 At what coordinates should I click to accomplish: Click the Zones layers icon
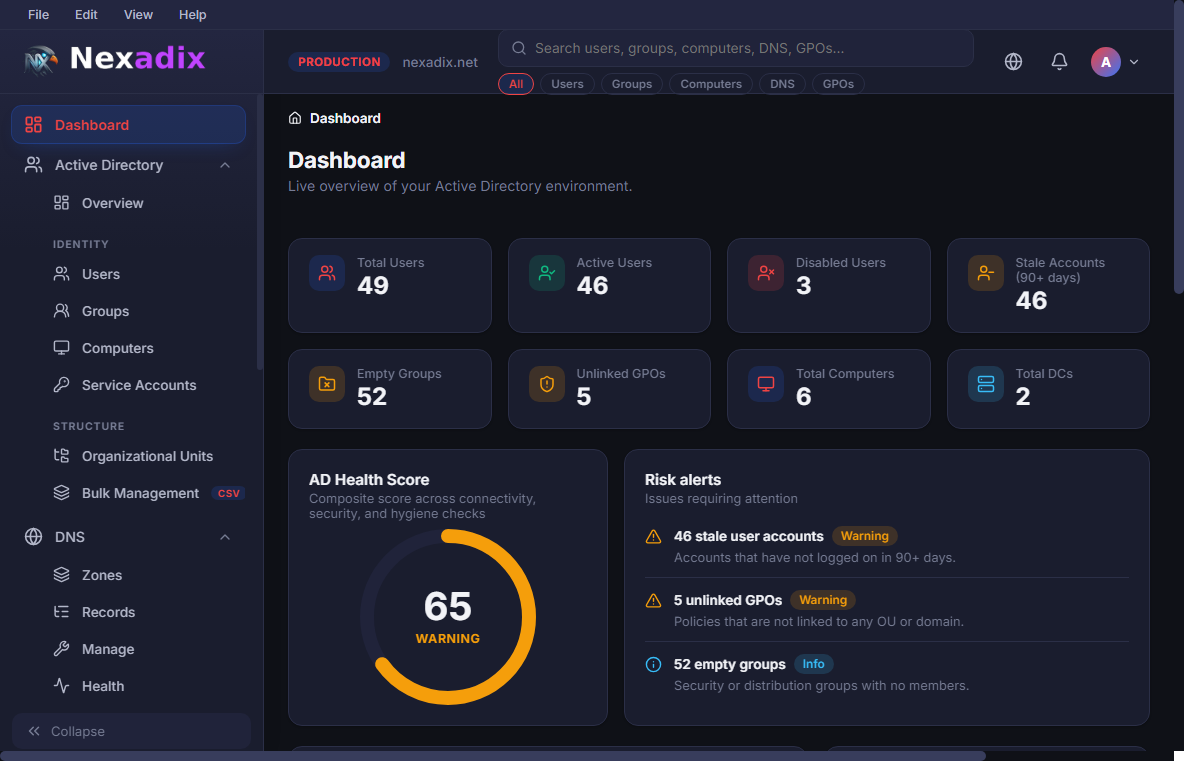pyautogui.click(x=61, y=575)
